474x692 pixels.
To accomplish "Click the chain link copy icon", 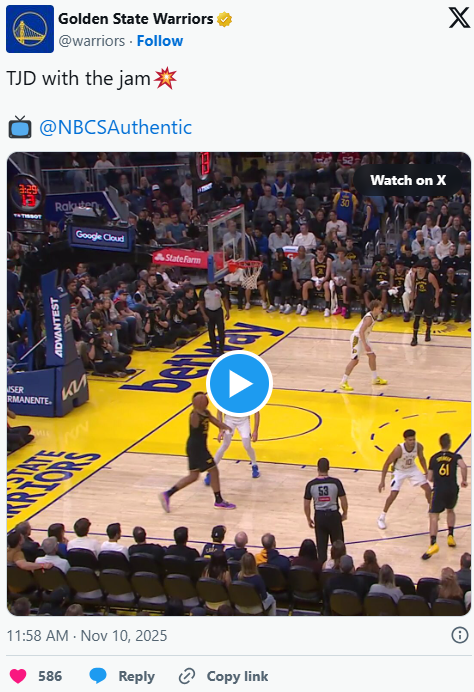I will [187, 676].
